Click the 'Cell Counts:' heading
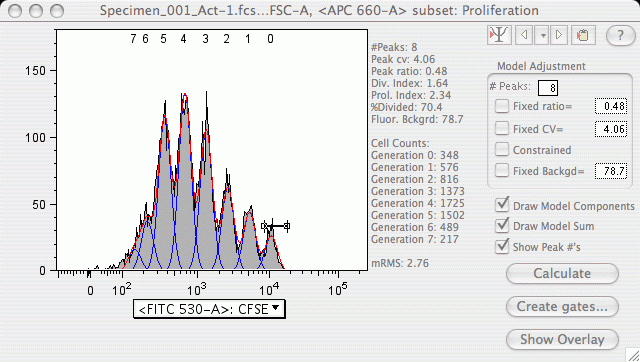 click(x=400, y=143)
